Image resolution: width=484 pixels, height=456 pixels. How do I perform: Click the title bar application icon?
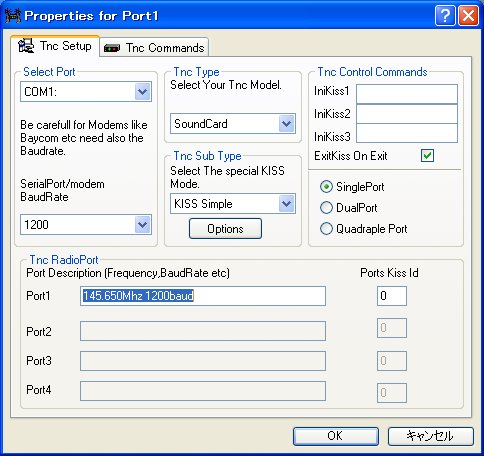[x=13, y=16]
